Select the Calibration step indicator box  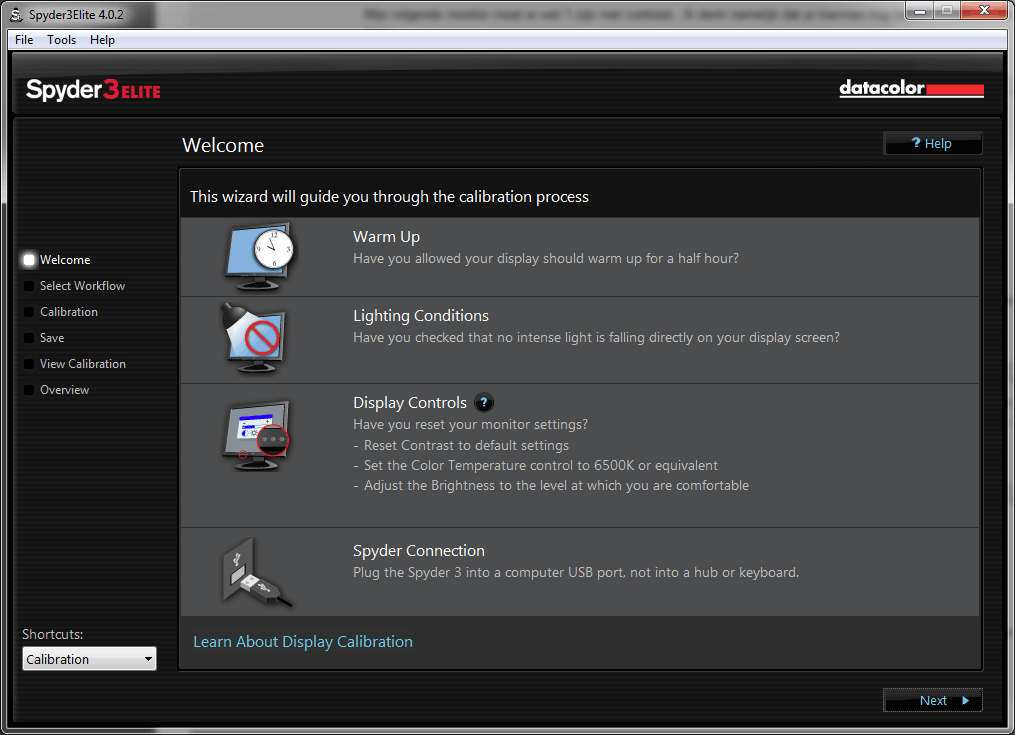click(29, 311)
